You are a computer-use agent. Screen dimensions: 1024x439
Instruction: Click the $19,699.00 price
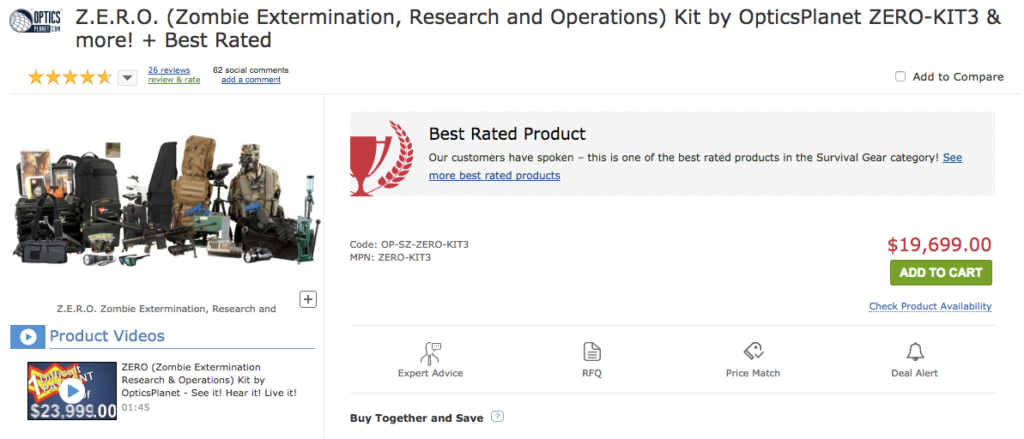(939, 244)
